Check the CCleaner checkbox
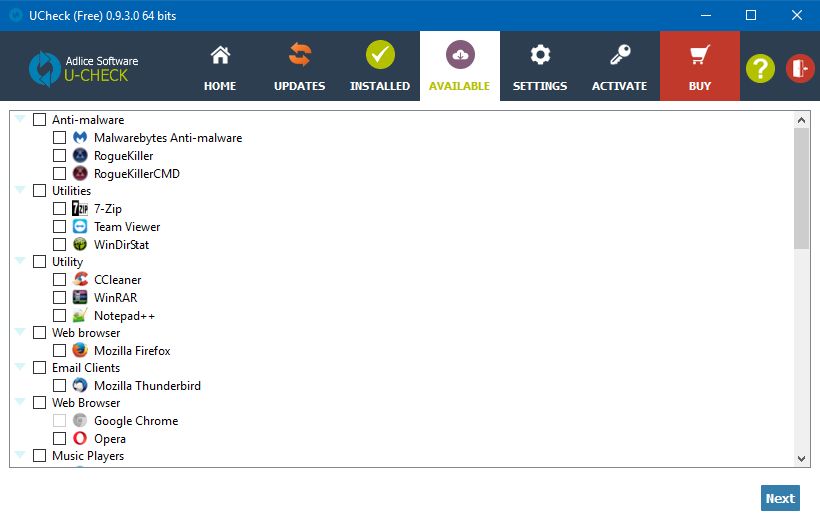Screen dimensions: 820x531 coord(60,279)
